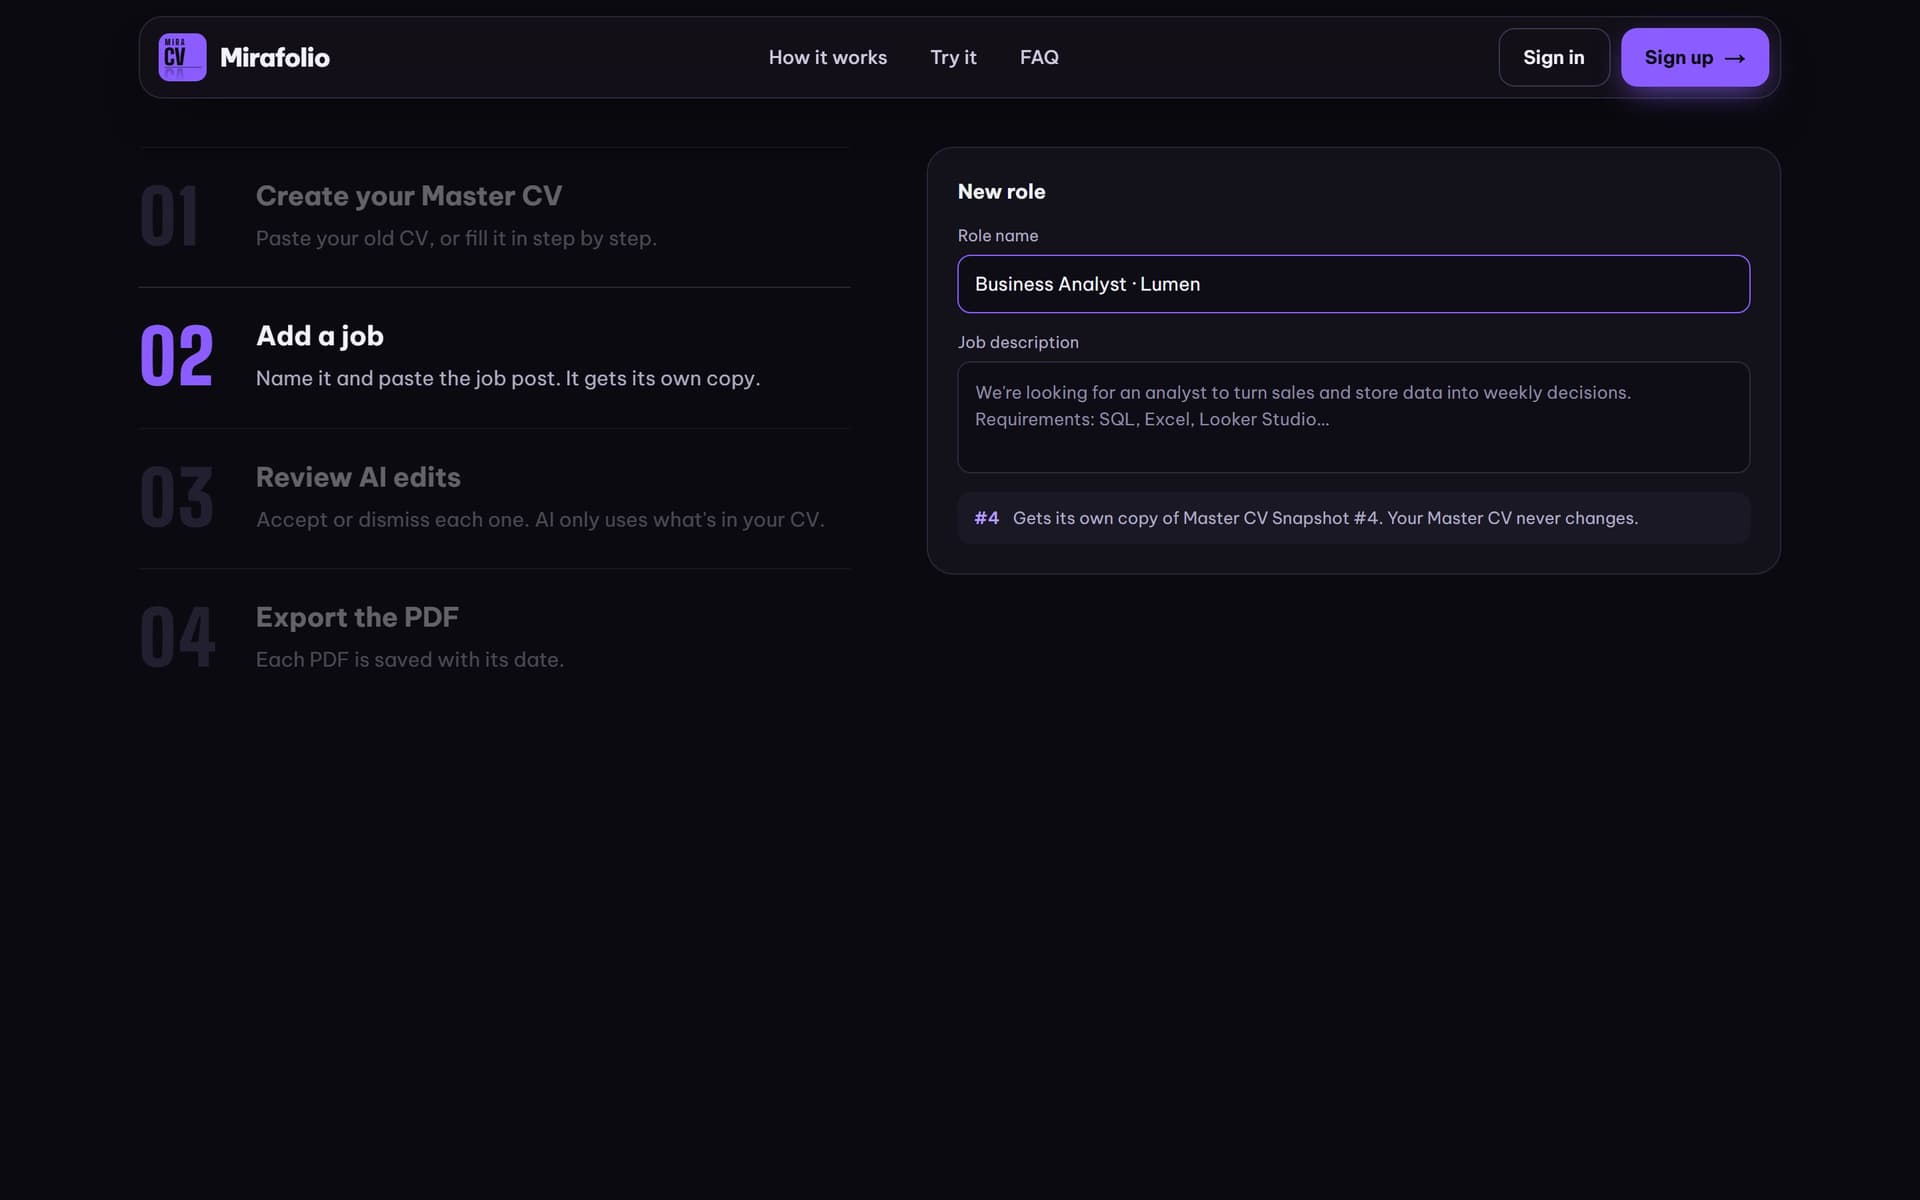This screenshot has height=1200, width=1920.
Task: Click the Master CV Snapshot #4 note text
Action: (1325, 518)
